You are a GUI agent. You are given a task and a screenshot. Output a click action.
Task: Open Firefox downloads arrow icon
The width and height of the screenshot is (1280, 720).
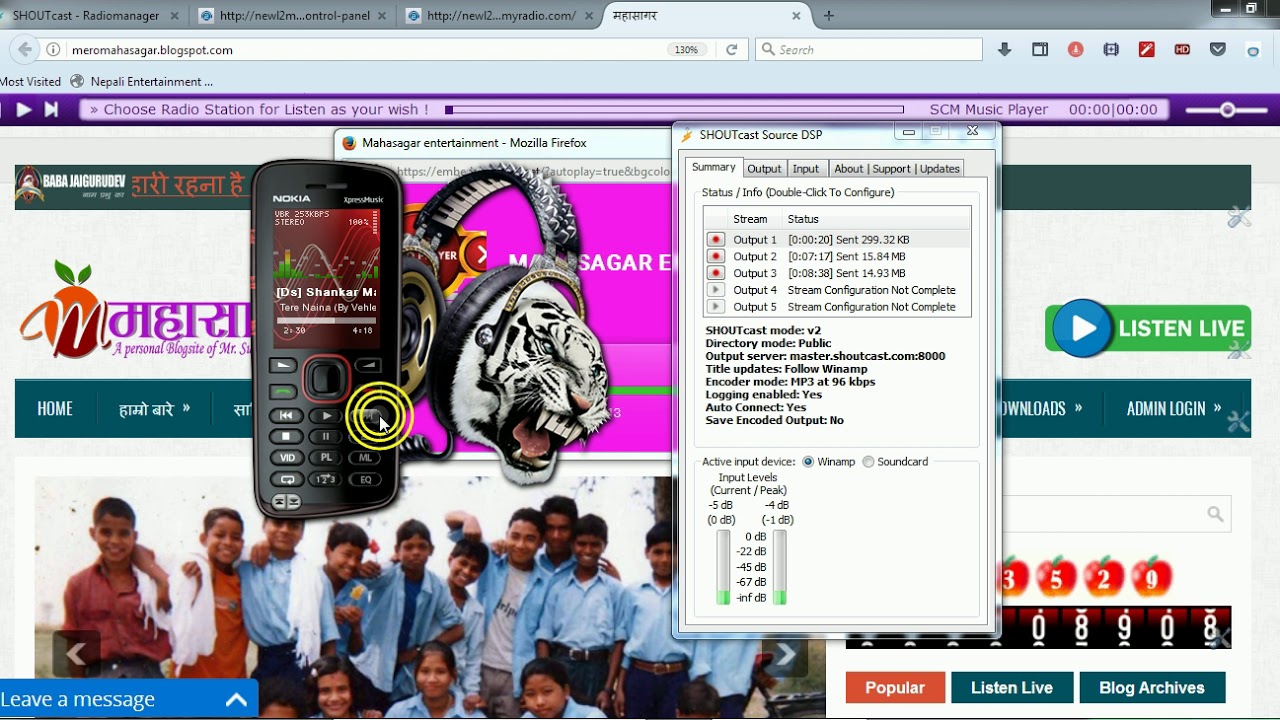pos(1004,49)
